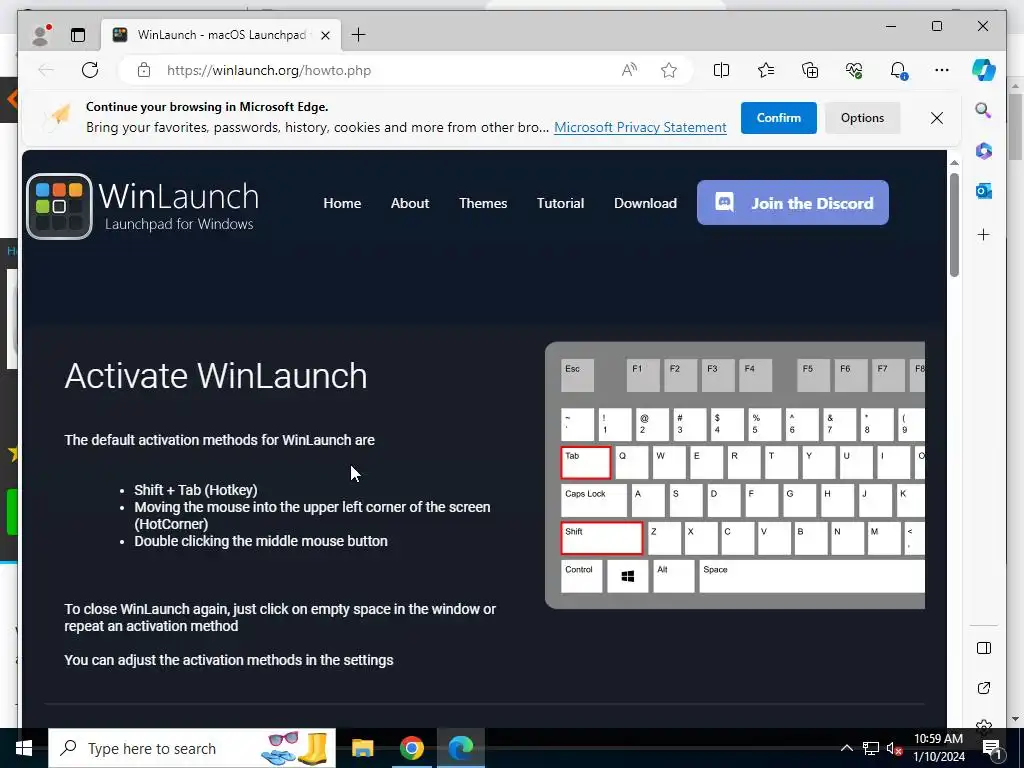Open Google Chrome from taskbar
Screen dimensions: 1024x768
(411, 748)
